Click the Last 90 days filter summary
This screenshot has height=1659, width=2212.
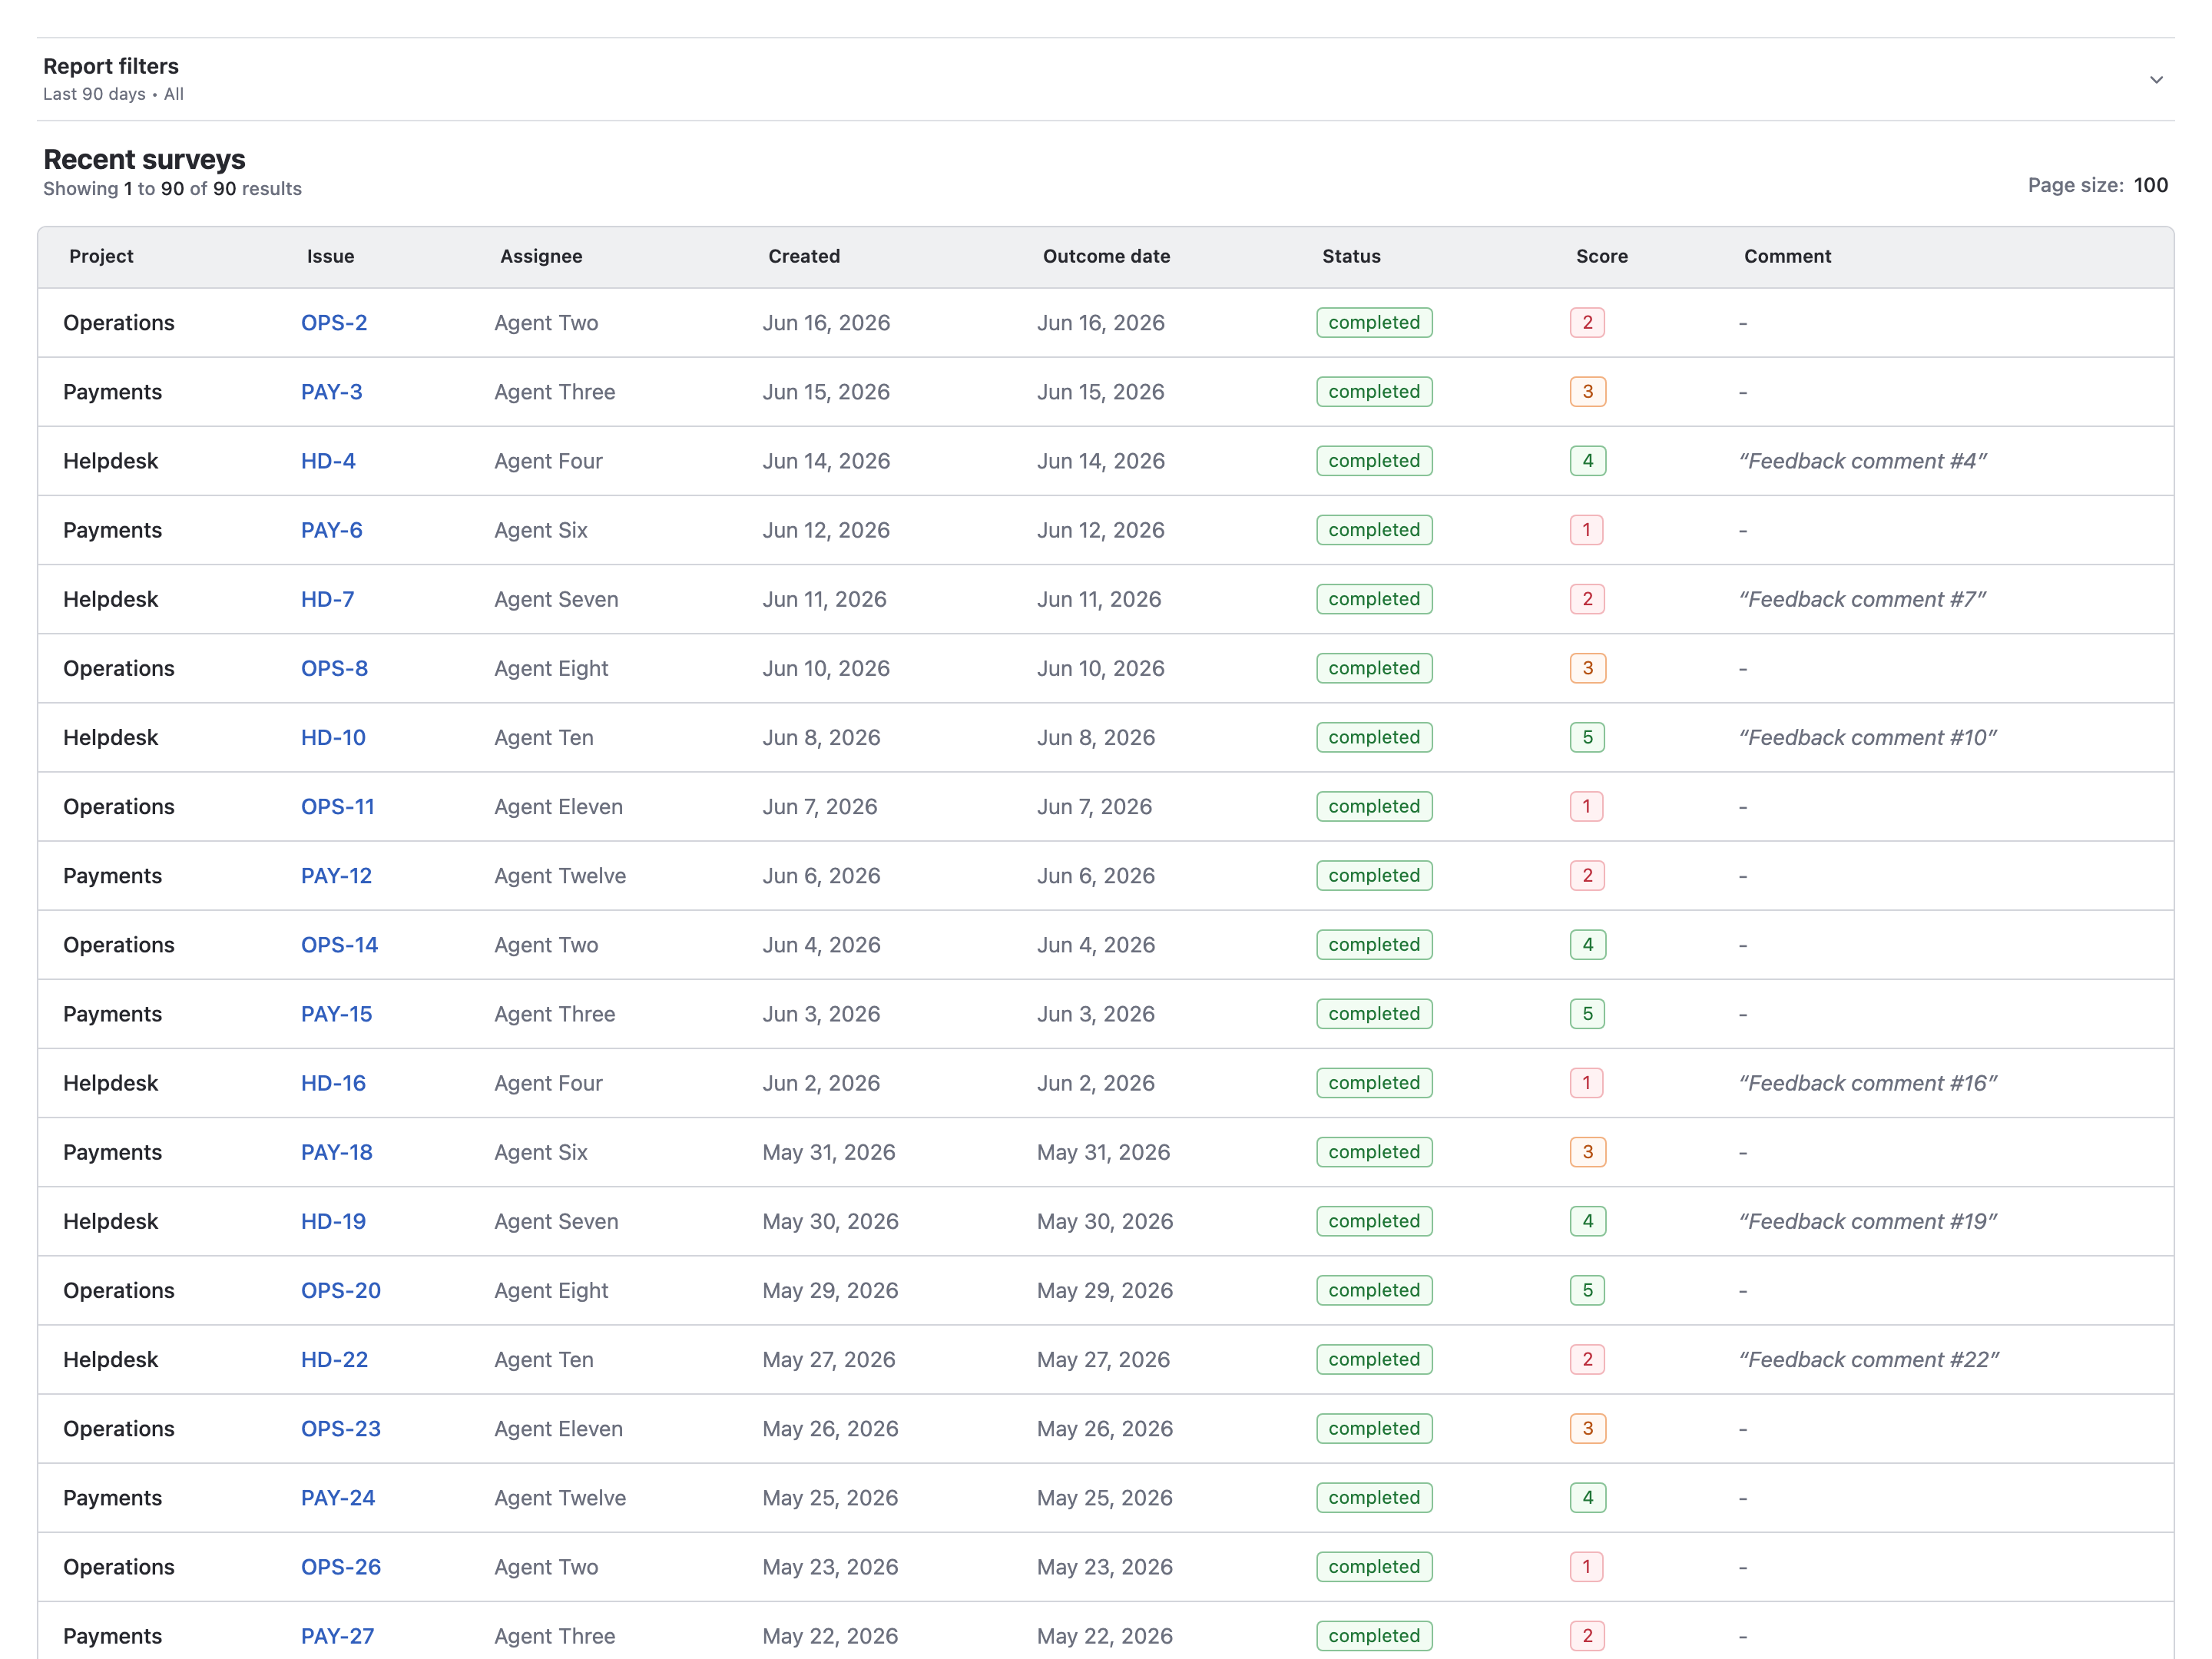[113, 94]
